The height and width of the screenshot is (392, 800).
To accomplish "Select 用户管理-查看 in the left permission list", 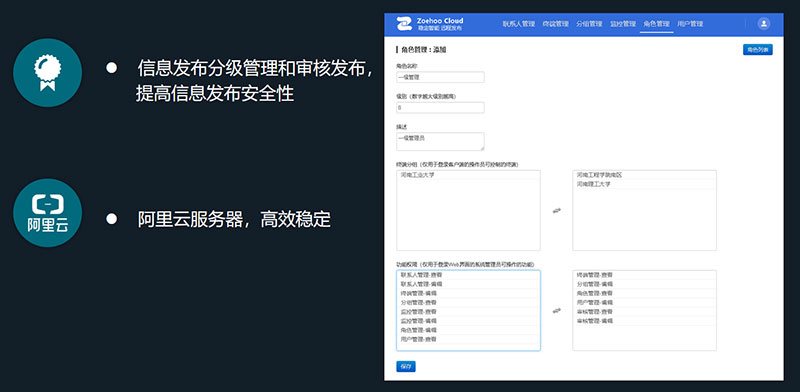I will (x=468, y=339).
